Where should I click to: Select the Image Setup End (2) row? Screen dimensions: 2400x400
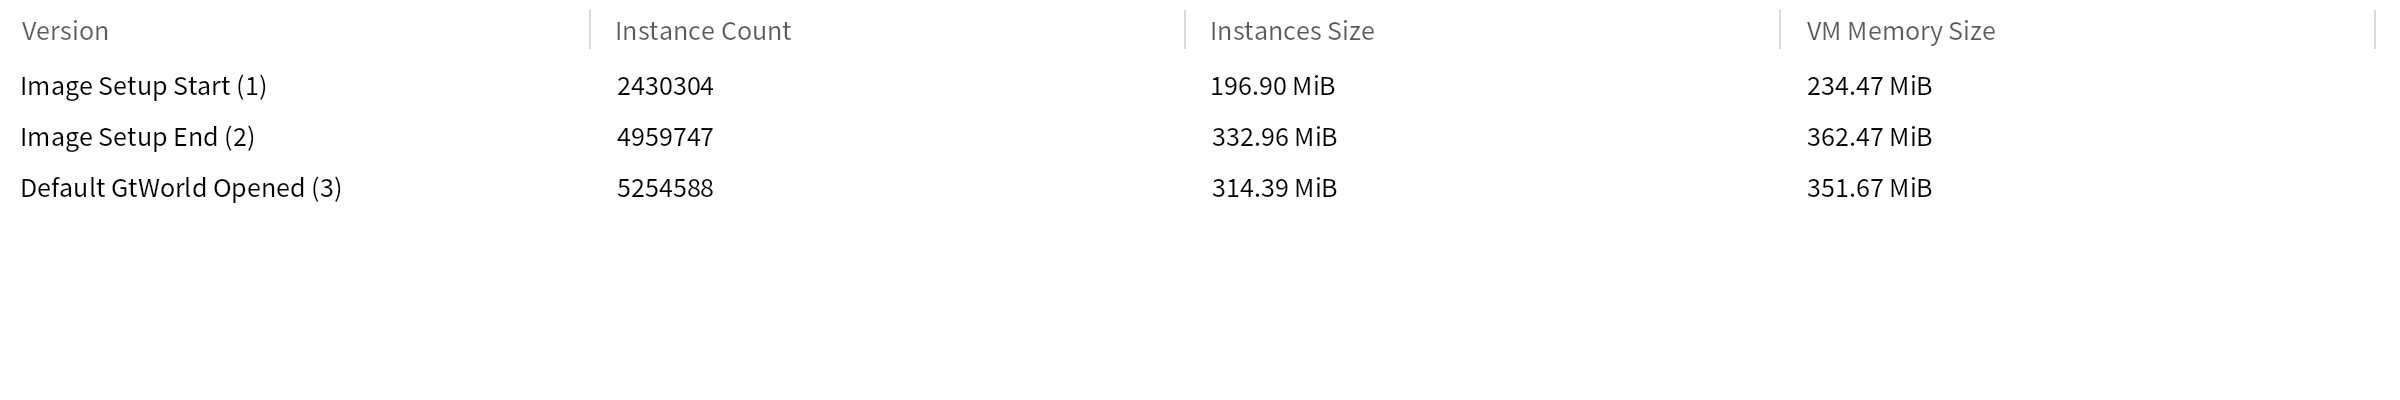pos(138,137)
